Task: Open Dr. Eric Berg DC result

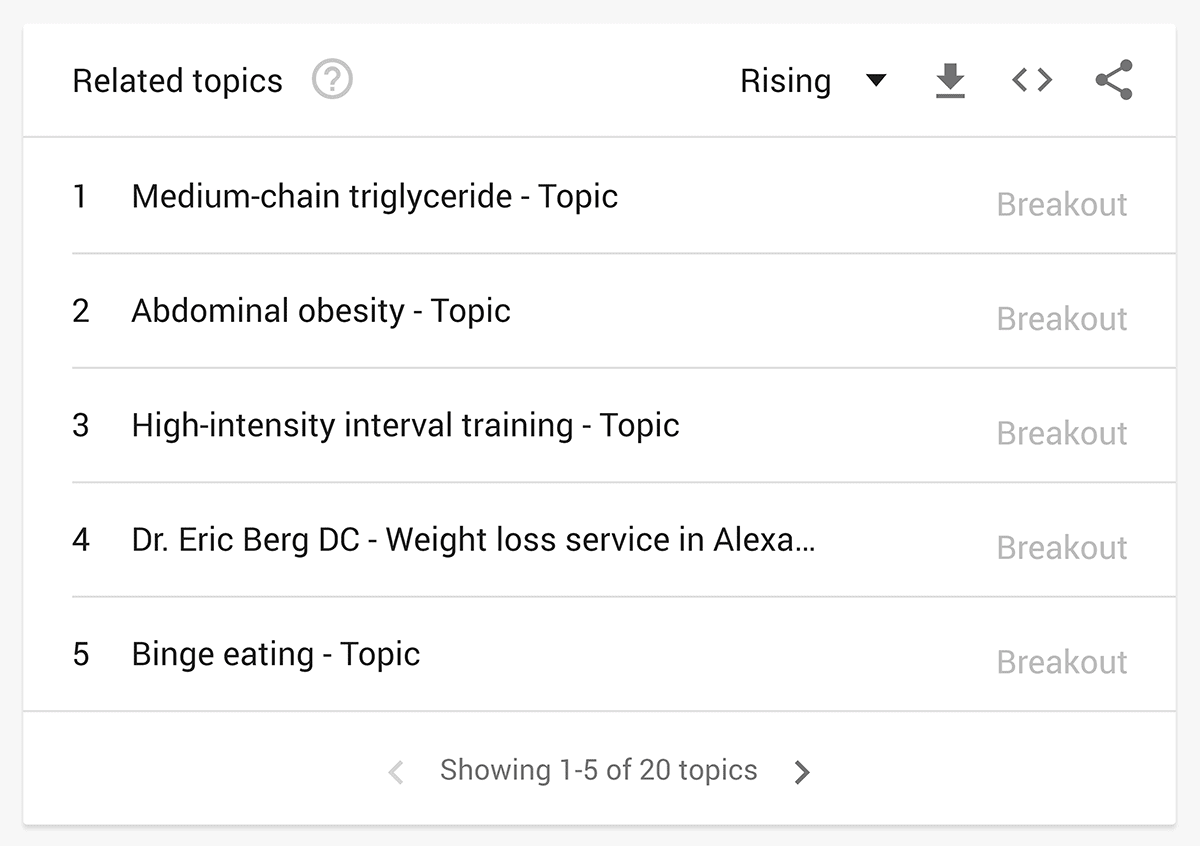Action: (473, 540)
